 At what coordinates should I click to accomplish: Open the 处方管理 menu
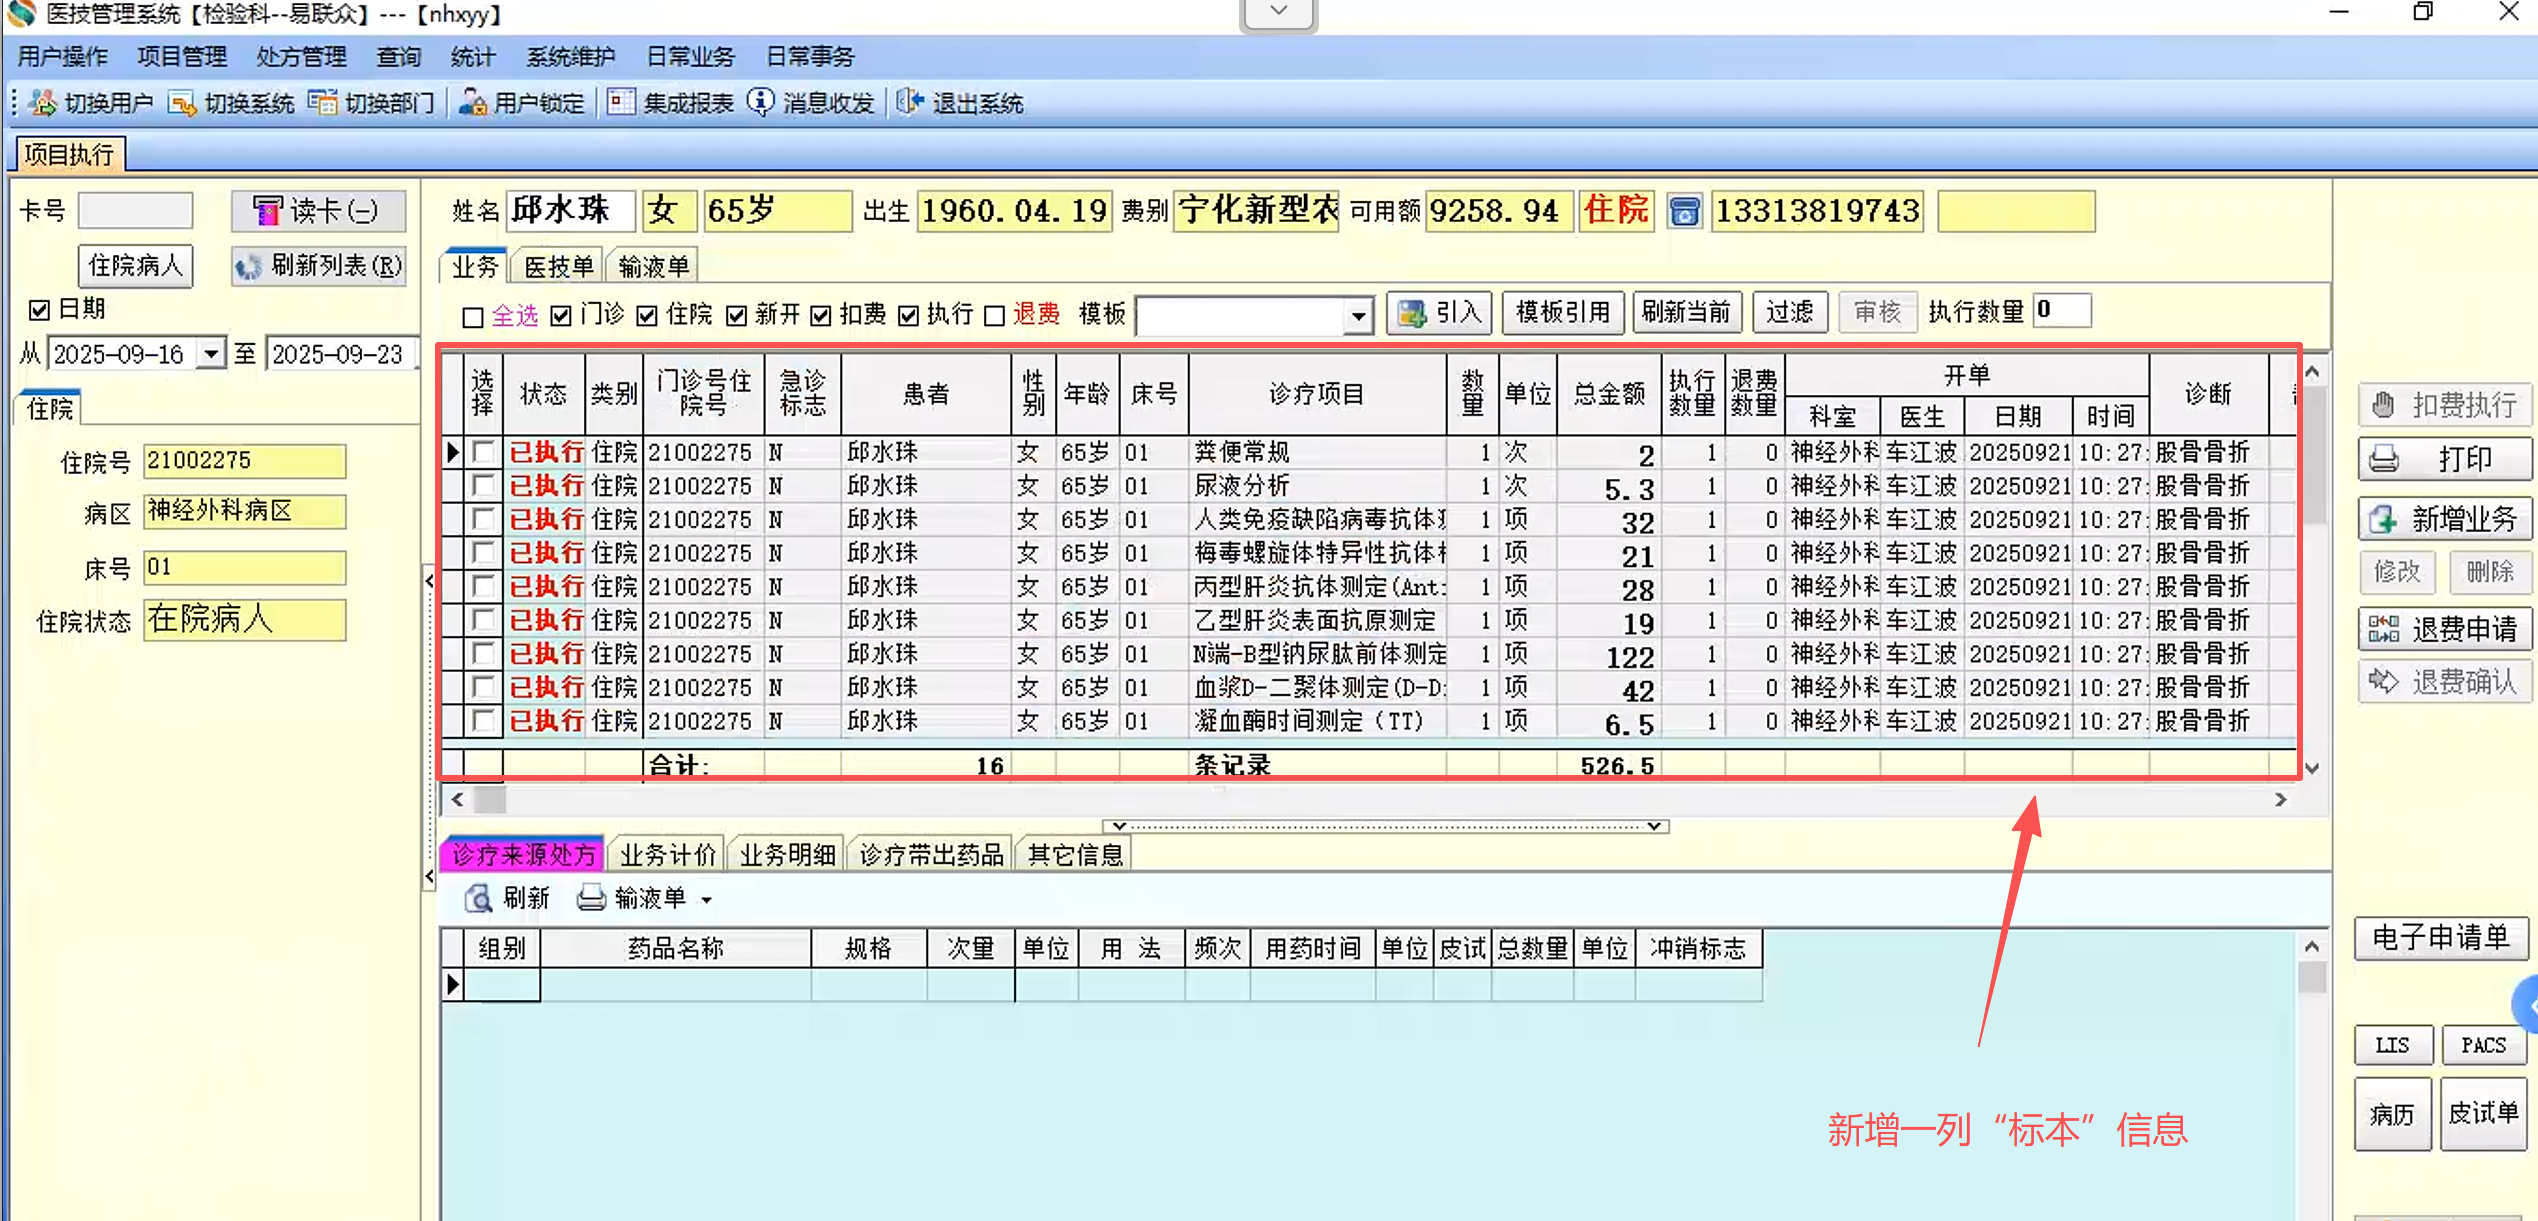pyautogui.click(x=301, y=57)
